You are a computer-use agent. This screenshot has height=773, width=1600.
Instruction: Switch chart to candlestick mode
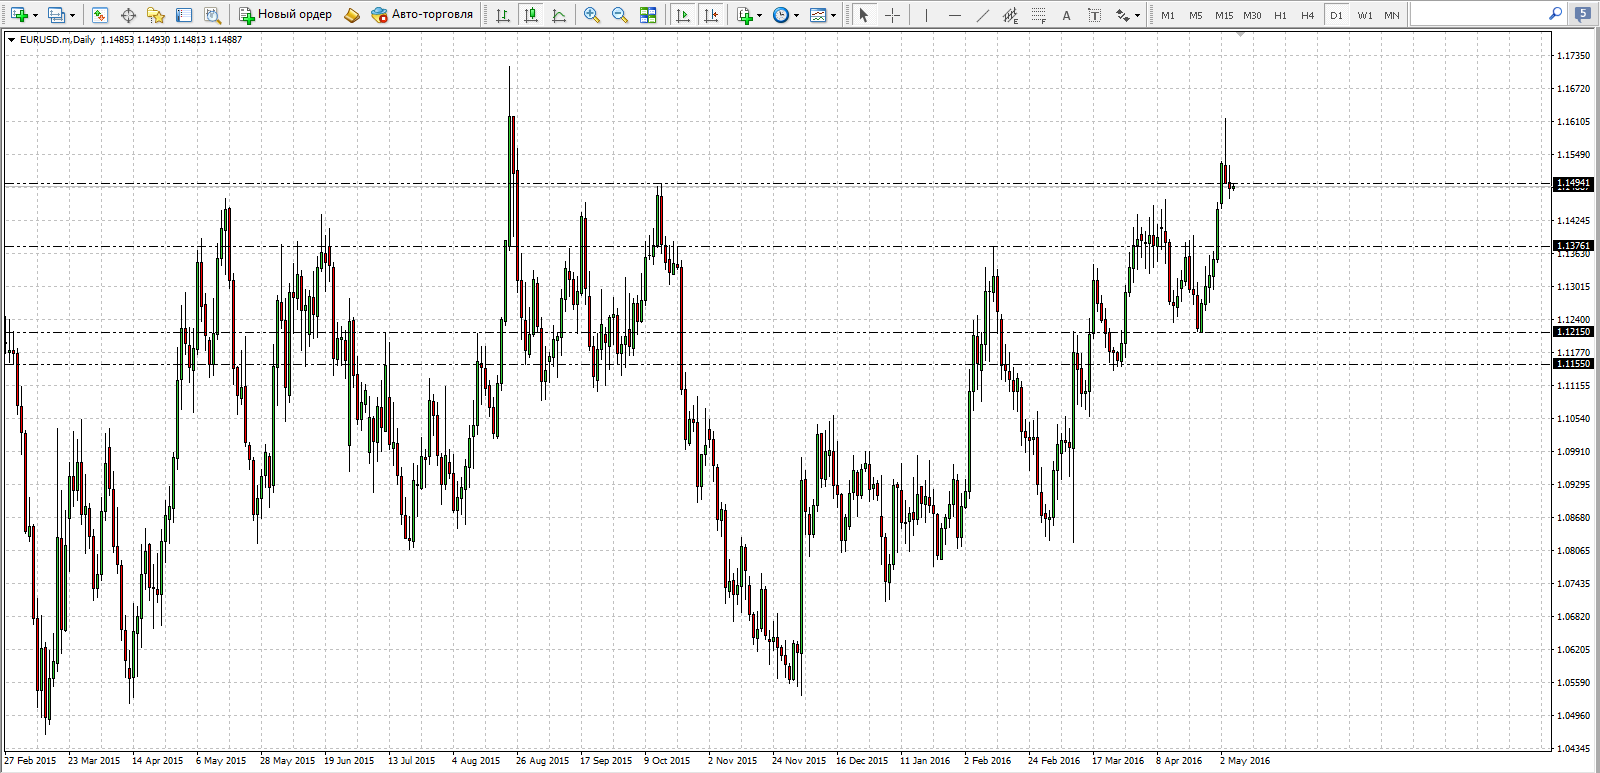tap(531, 15)
